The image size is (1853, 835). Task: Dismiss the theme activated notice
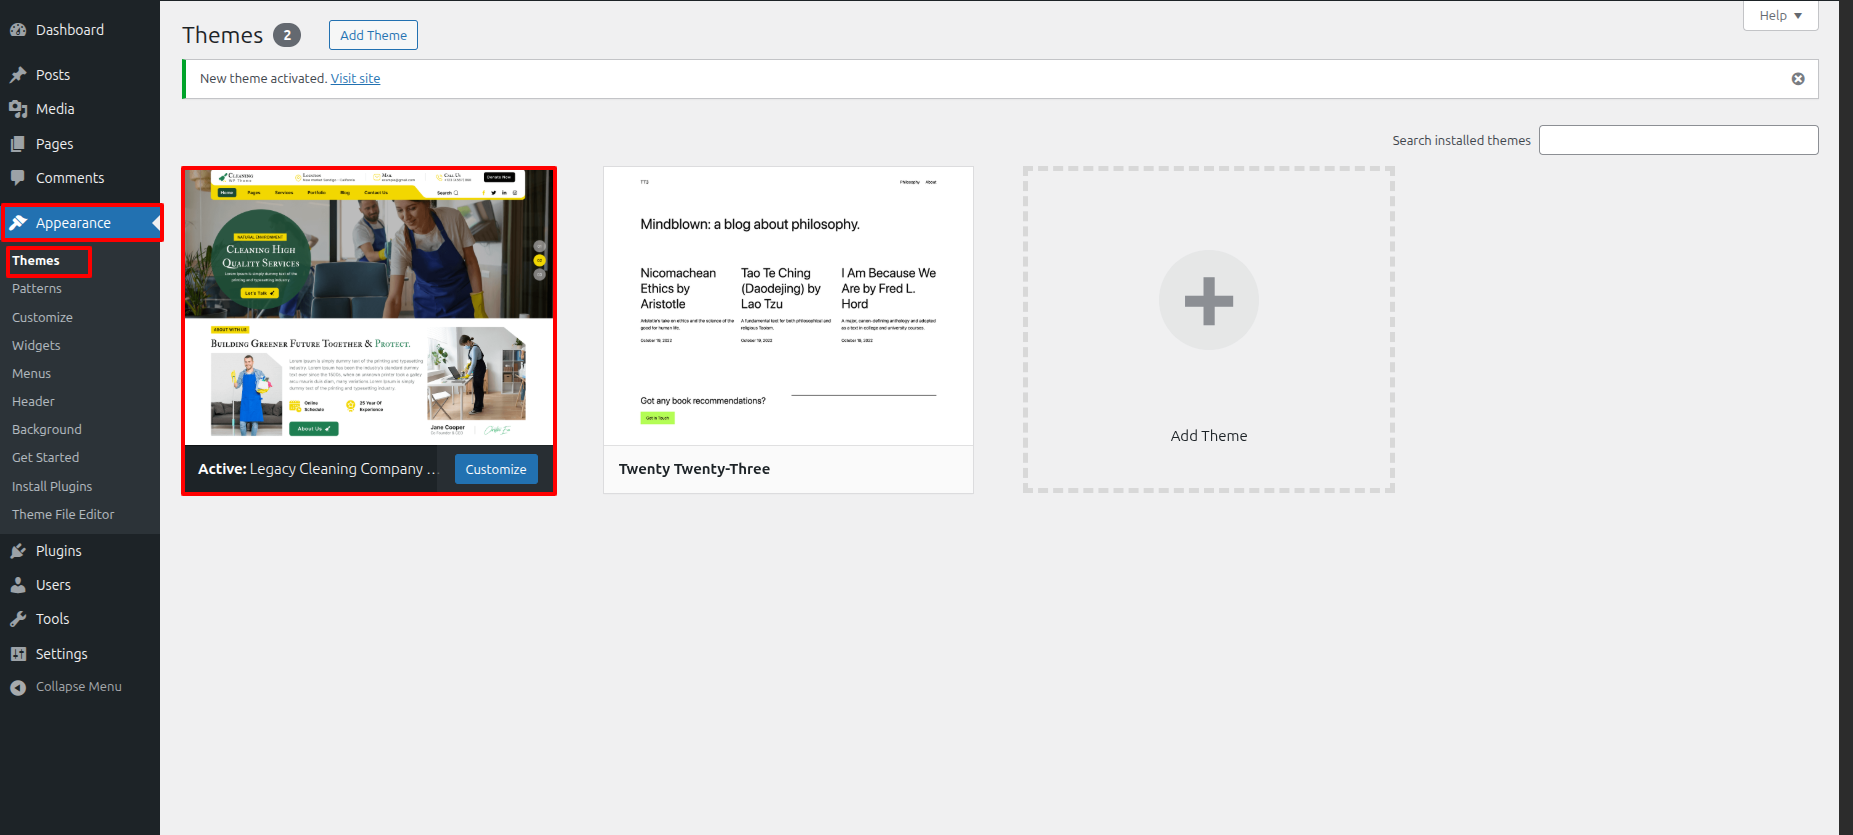[x=1797, y=79]
